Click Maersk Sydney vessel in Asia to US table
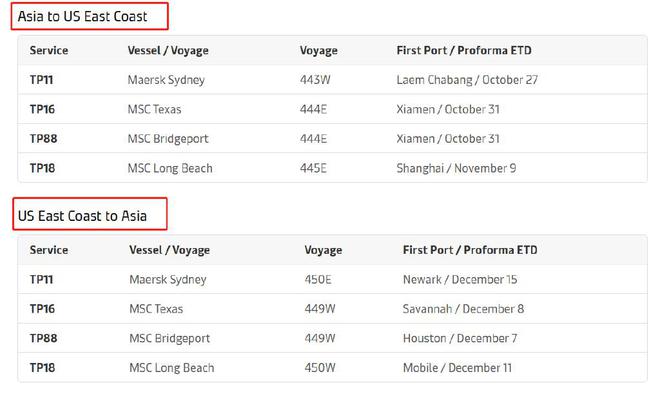Screen dimensions: 660x394 point(166,80)
